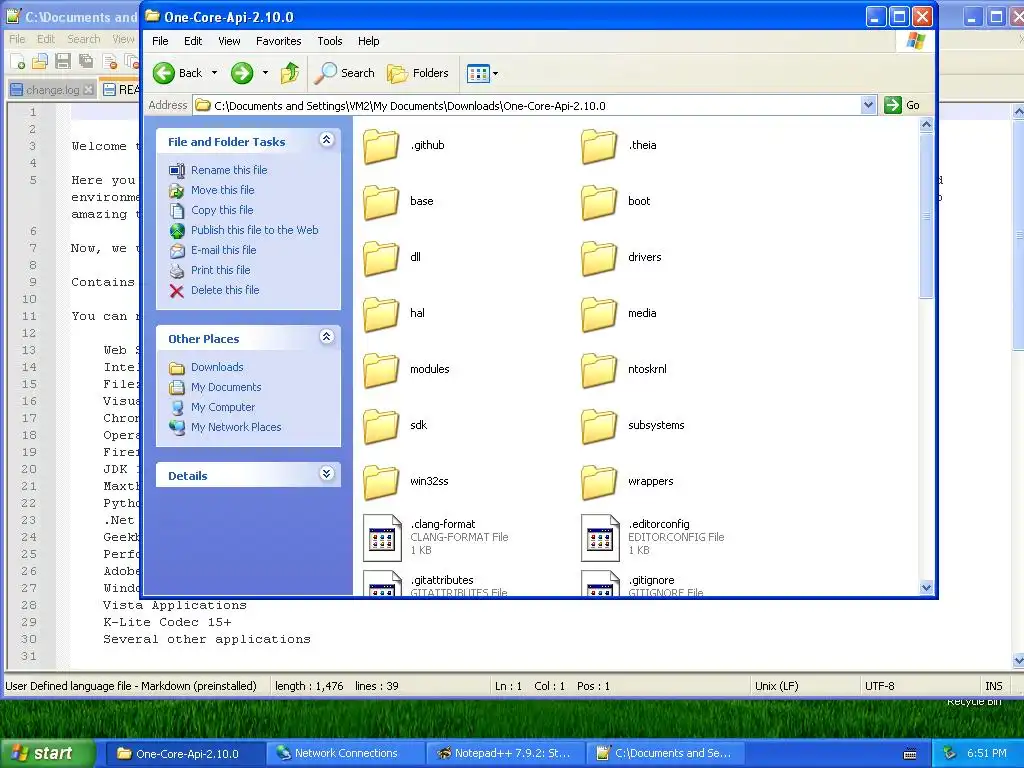Collapse the Other Places panel

(x=327, y=337)
